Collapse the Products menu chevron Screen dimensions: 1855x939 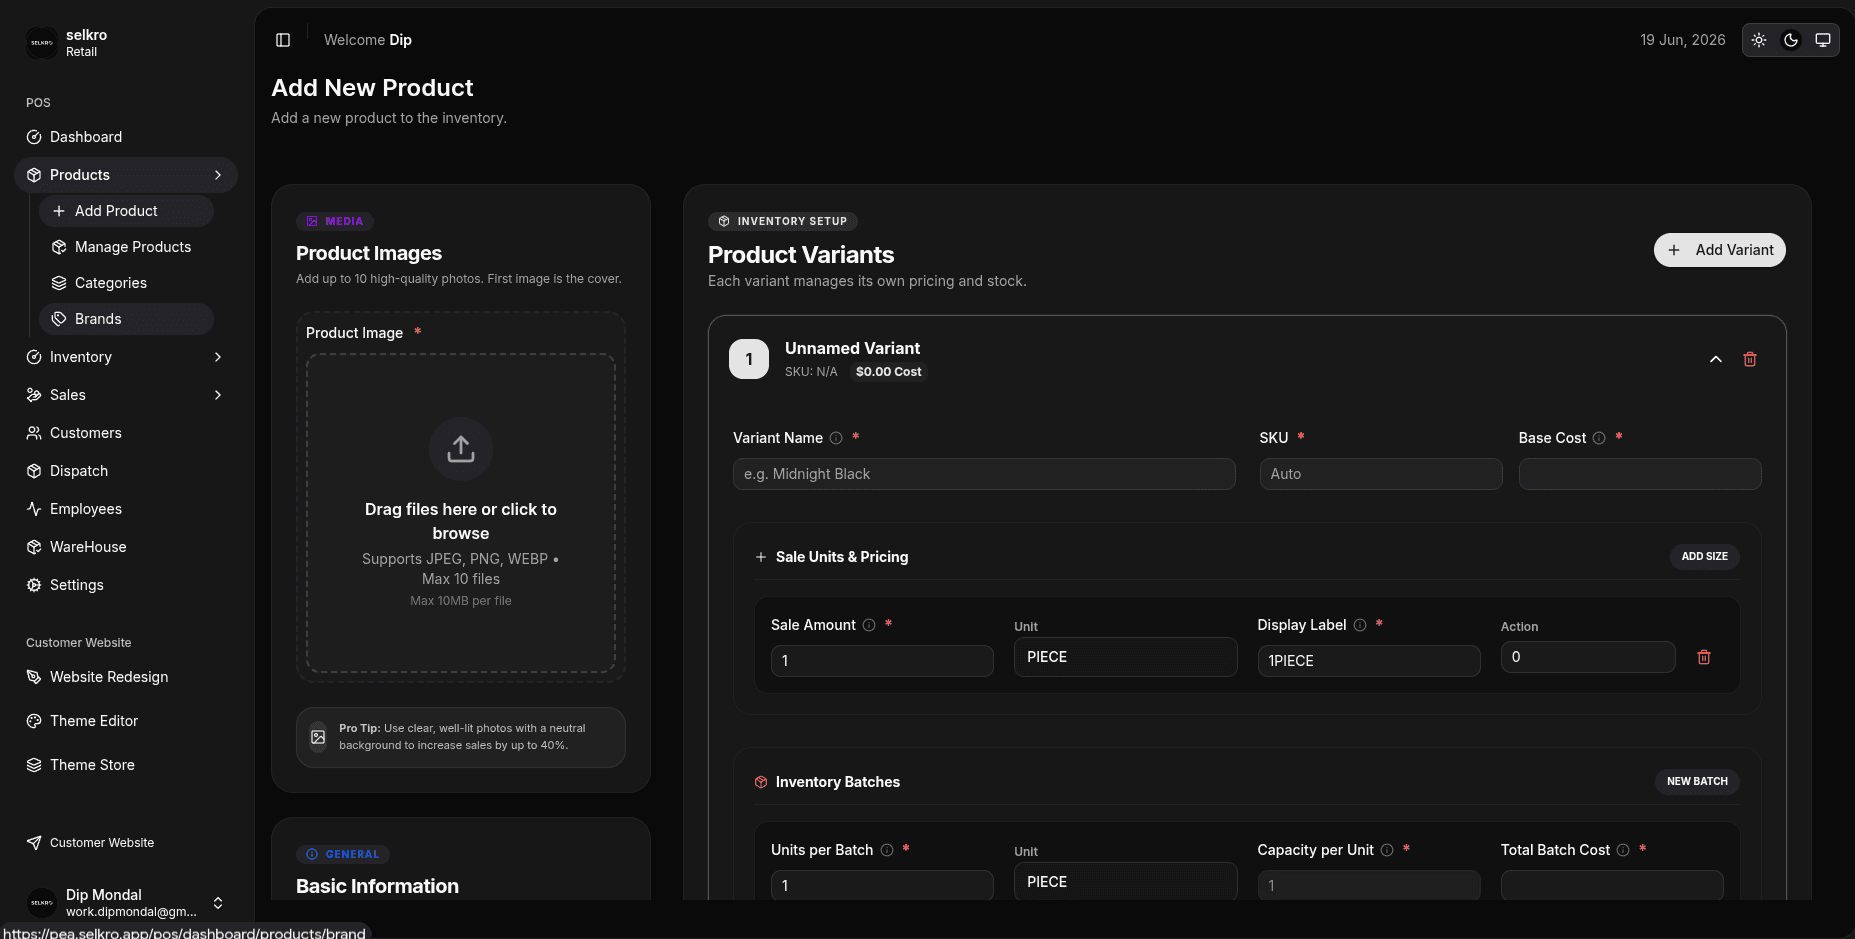coord(218,175)
